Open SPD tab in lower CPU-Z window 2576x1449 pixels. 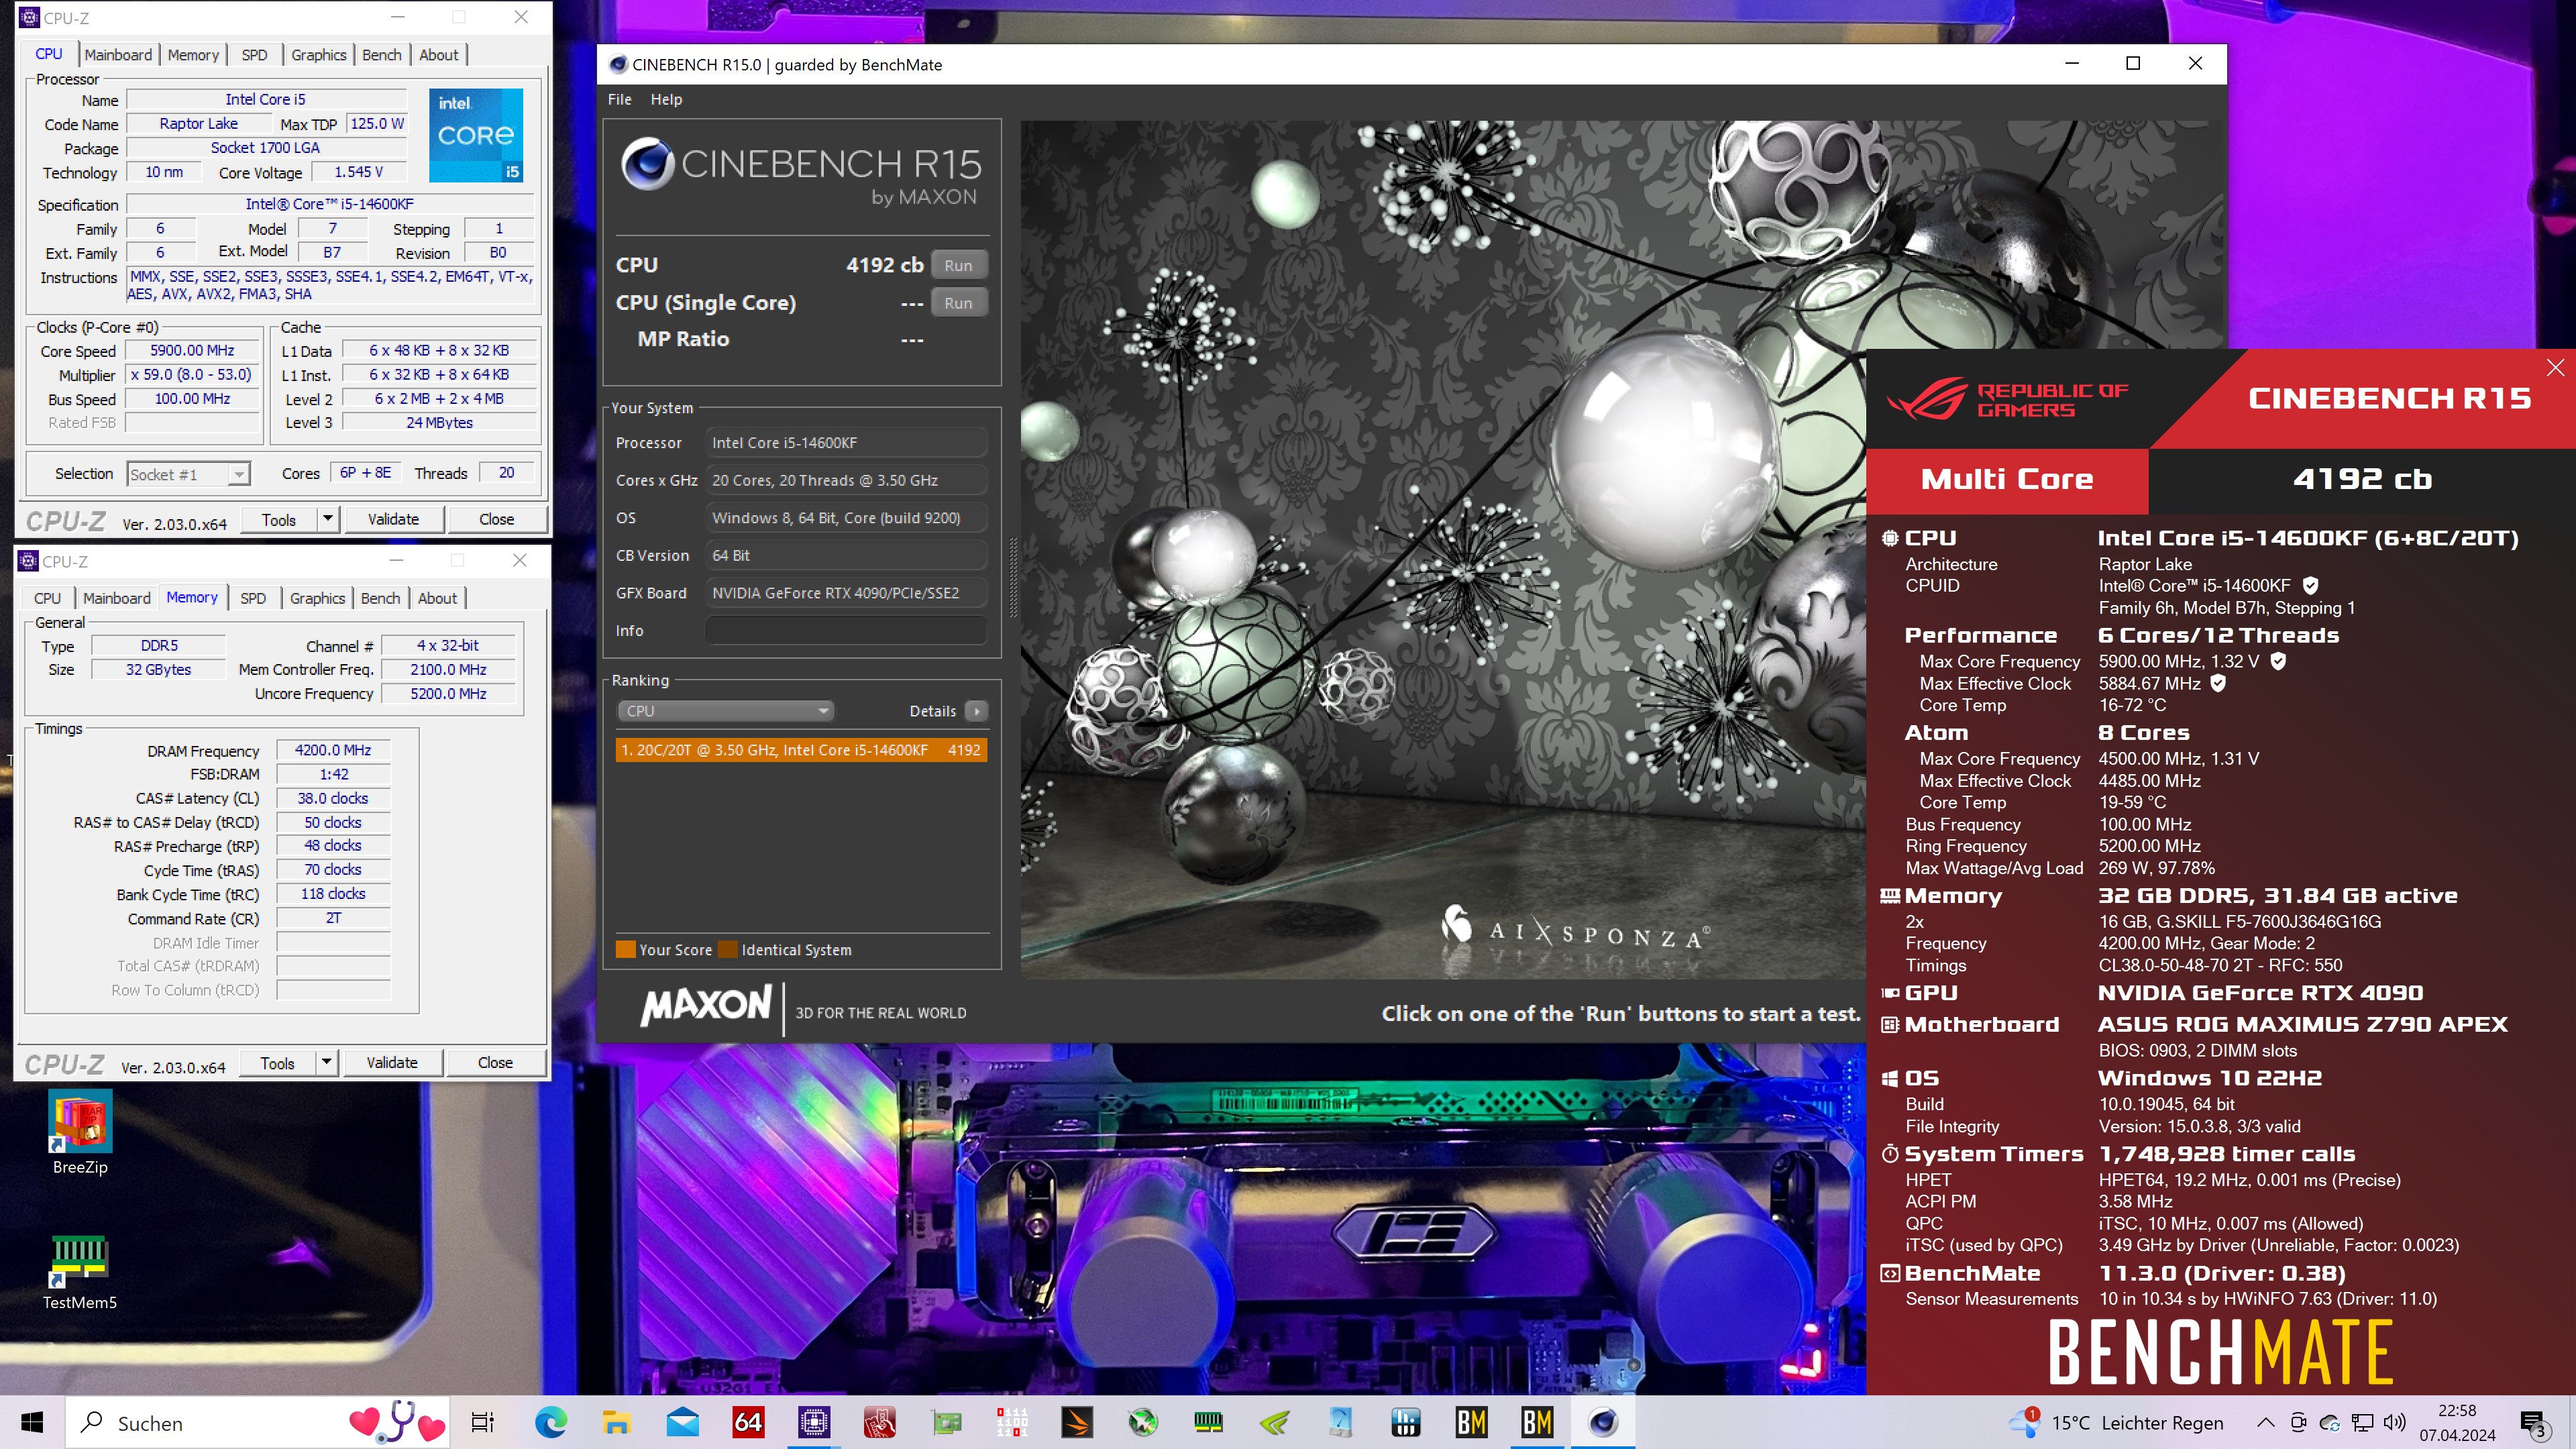pyautogui.click(x=253, y=598)
